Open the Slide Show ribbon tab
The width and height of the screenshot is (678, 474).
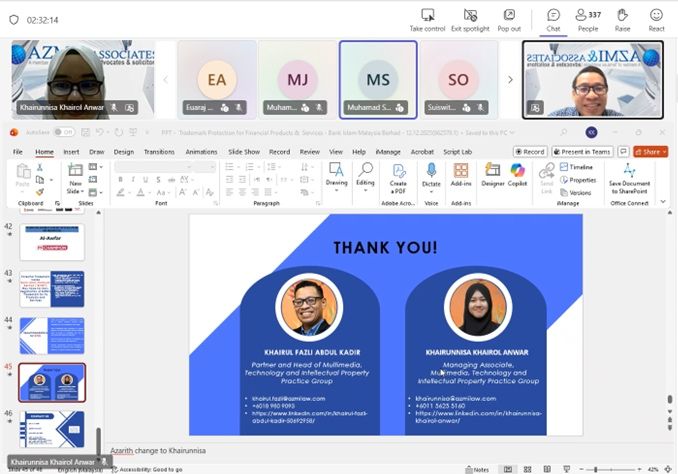point(244,152)
